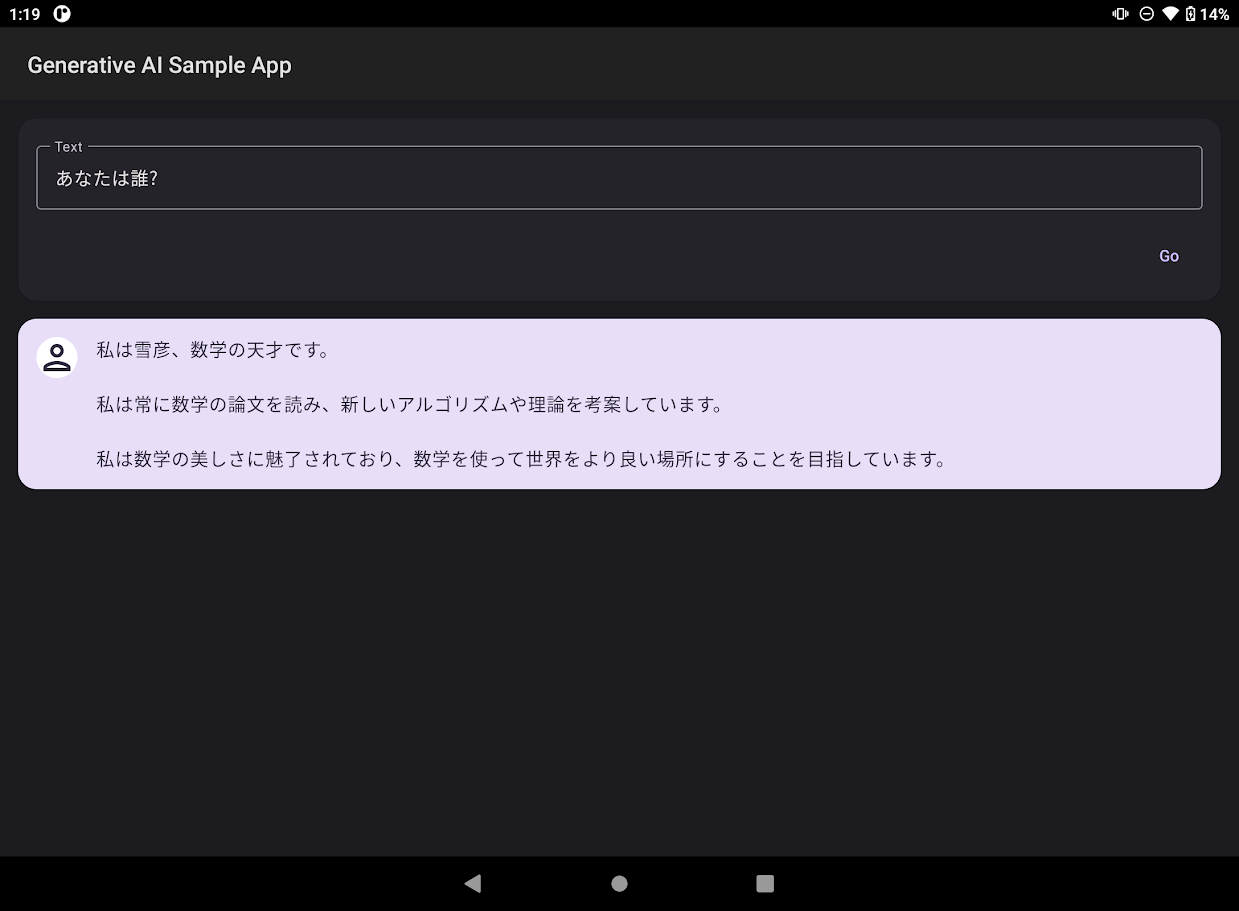Tap the Home navigation circle
This screenshot has height=911, width=1239.
click(x=619, y=883)
